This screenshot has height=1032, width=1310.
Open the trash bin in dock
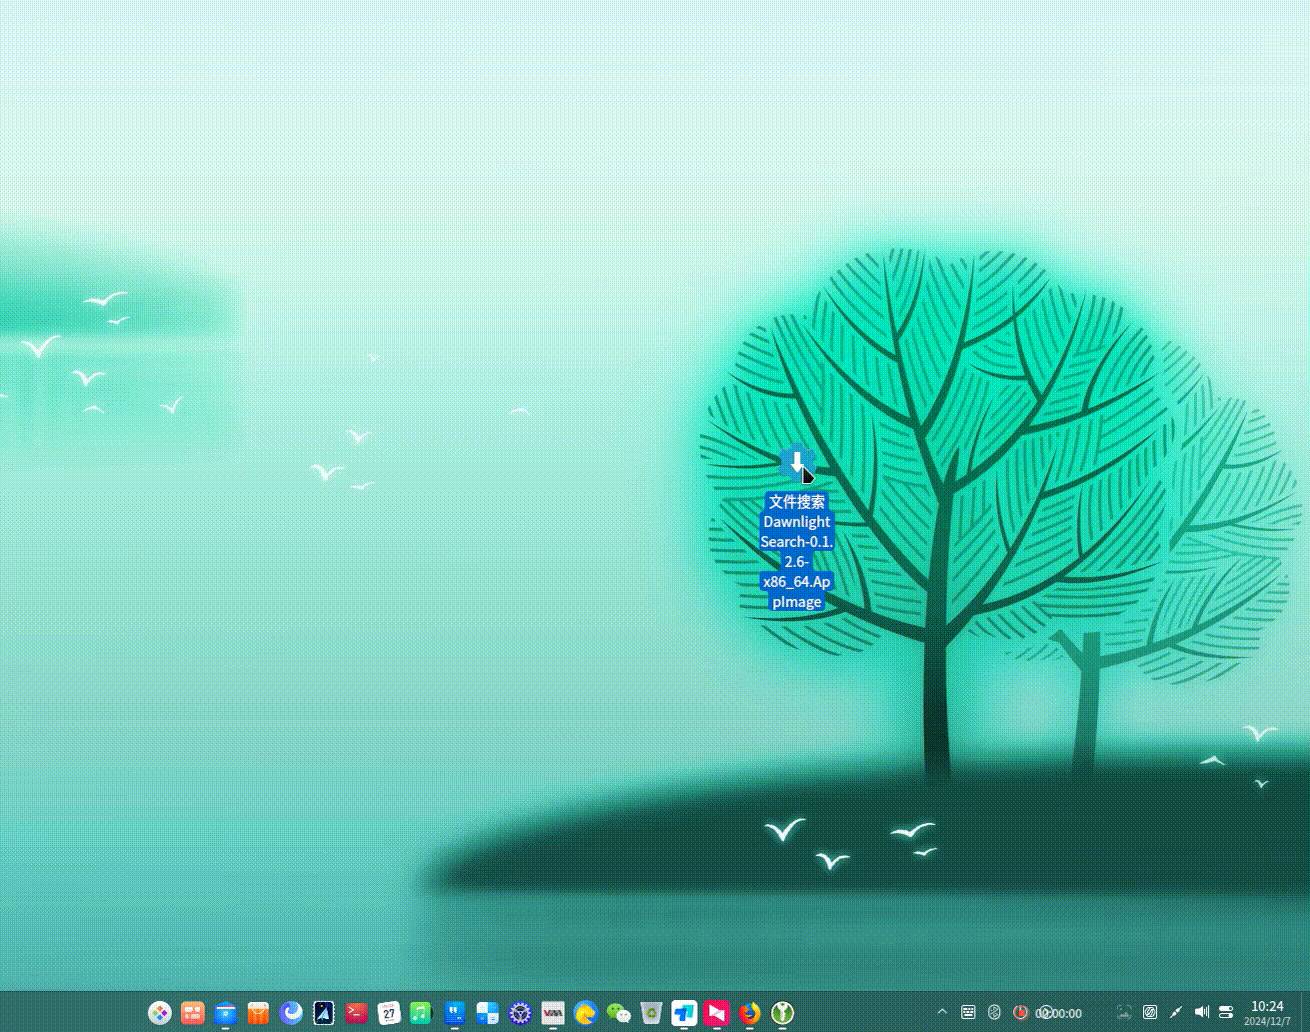[651, 1013]
